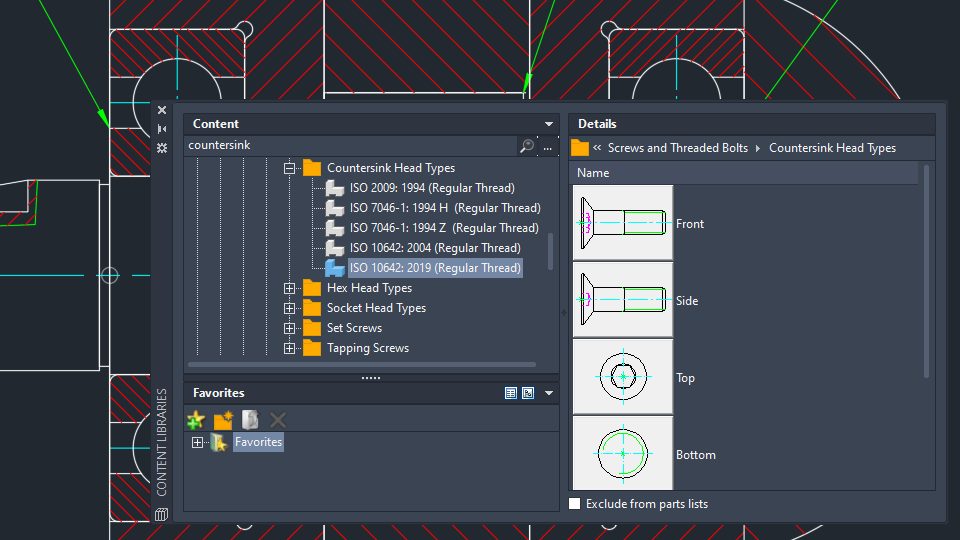Open the Content panel dropdown arrow
The height and width of the screenshot is (540, 960).
tap(548, 124)
